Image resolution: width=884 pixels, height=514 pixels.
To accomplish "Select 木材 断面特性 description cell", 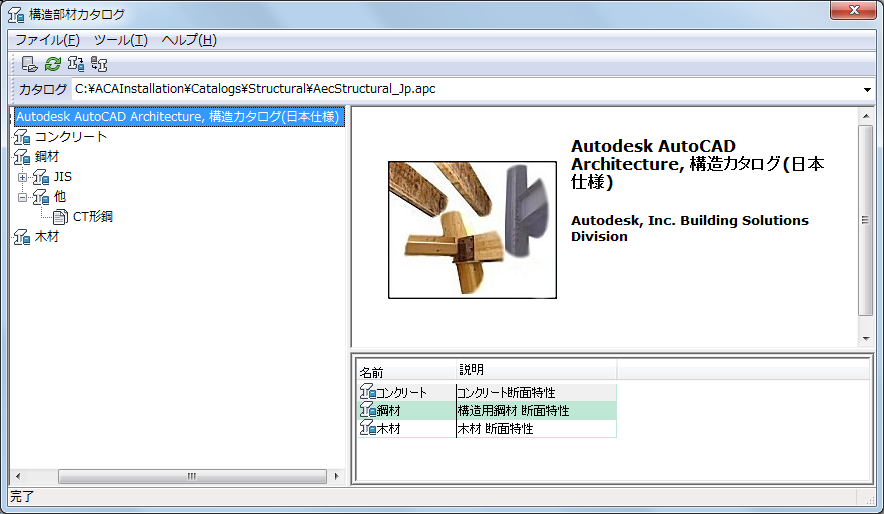I will [536, 428].
